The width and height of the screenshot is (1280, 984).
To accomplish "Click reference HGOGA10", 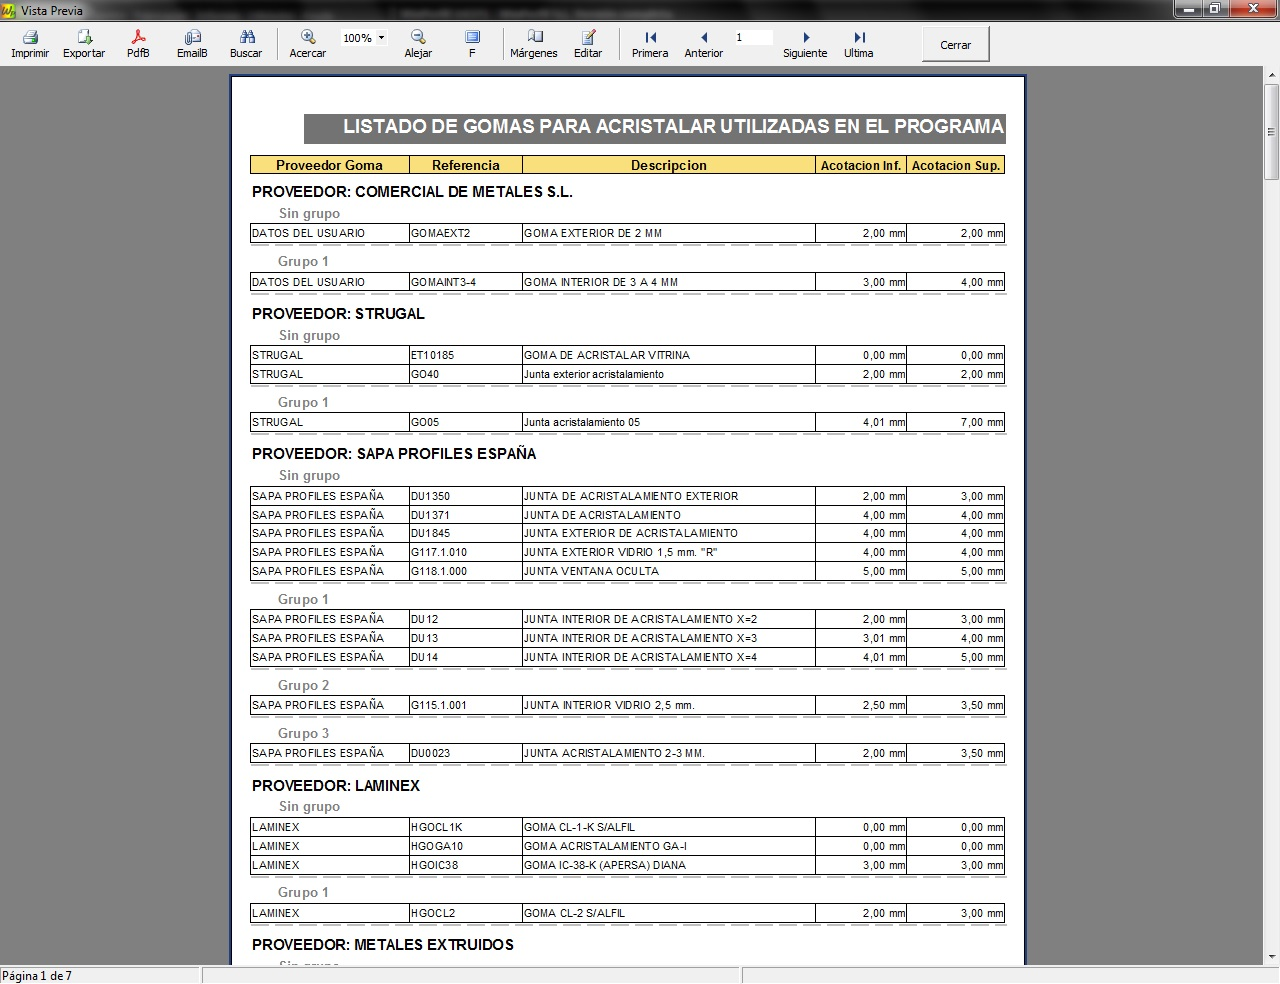I will click(x=437, y=846).
